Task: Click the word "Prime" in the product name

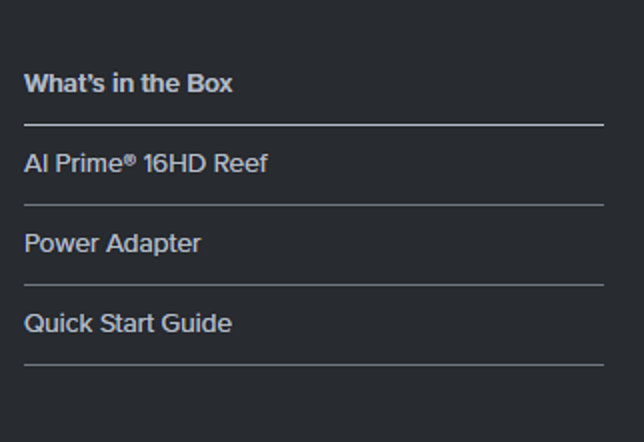Action: (x=89, y=163)
